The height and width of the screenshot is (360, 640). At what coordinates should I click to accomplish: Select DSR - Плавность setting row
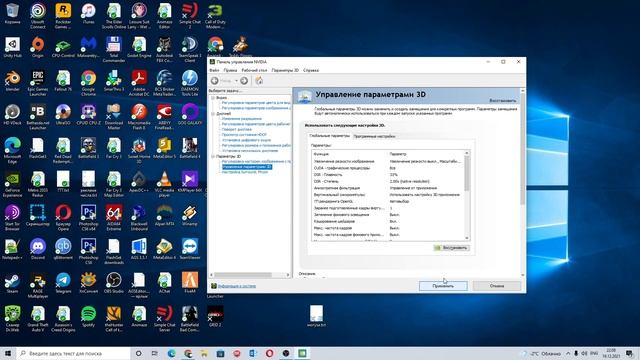click(x=388, y=175)
